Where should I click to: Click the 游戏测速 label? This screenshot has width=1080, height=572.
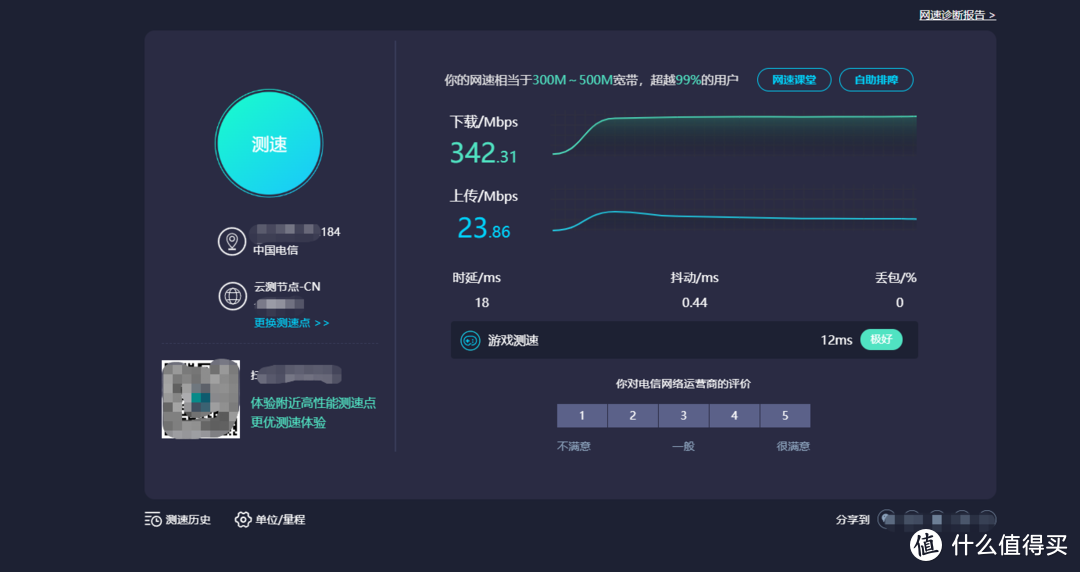click(513, 340)
